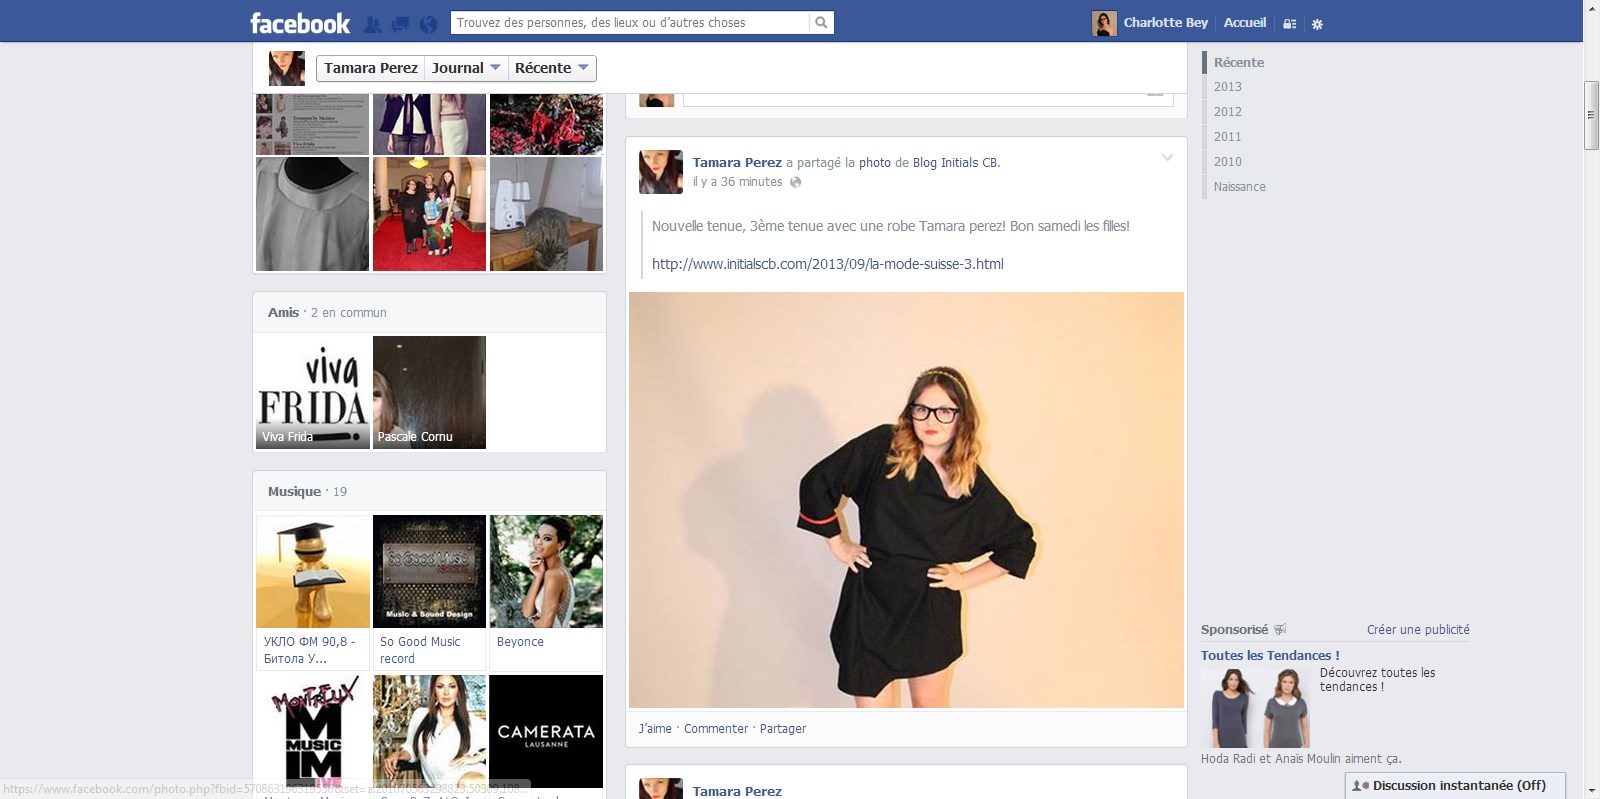
Task: Open the shared photo of black dress
Action: (x=906, y=500)
